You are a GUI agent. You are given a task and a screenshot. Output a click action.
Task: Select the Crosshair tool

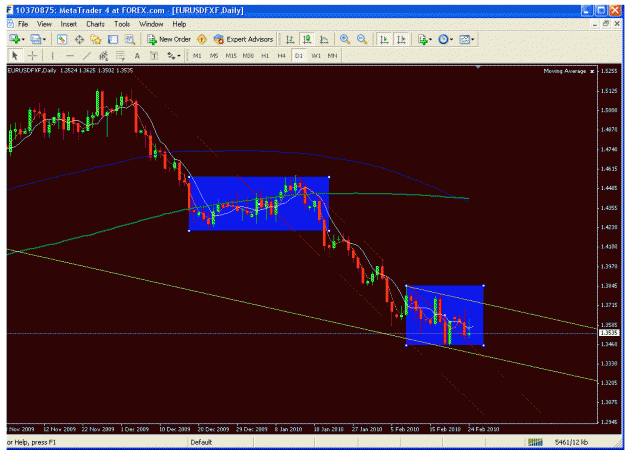pos(32,55)
